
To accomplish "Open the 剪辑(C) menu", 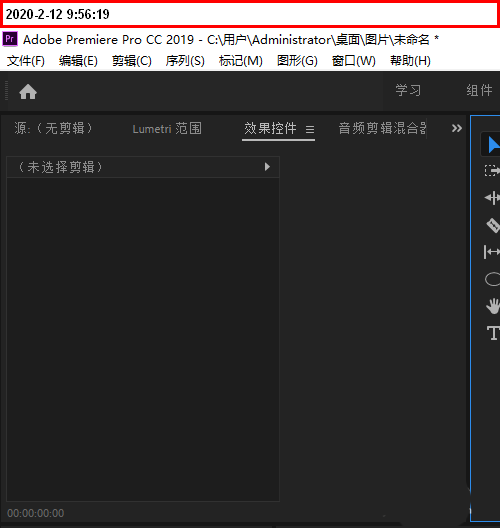I will click(132, 61).
